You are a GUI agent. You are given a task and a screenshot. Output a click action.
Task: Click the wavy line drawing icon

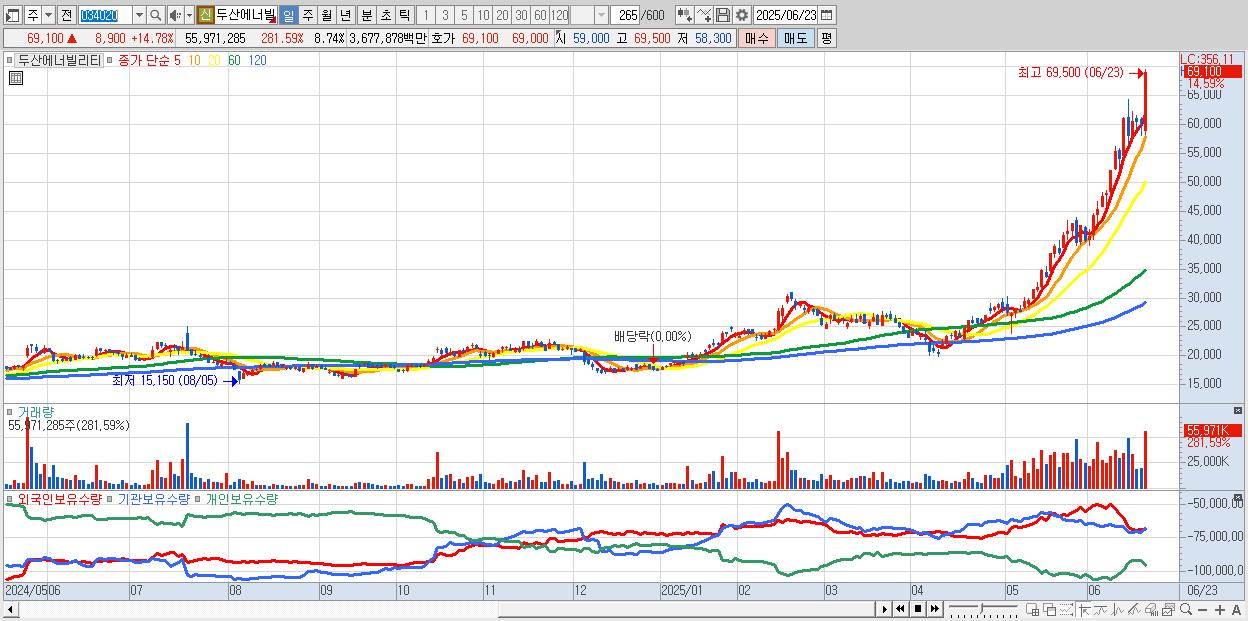tap(1100, 609)
